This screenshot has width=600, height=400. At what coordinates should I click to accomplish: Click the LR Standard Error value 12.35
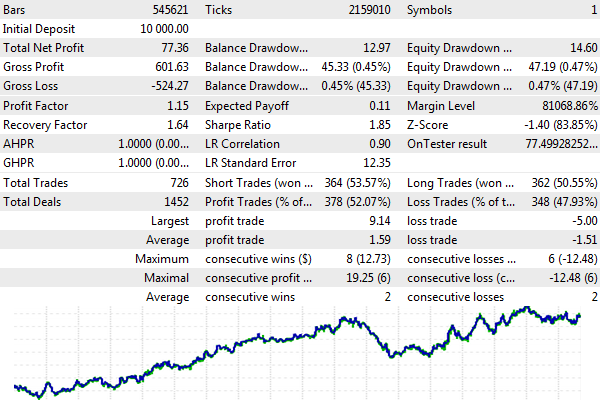click(377, 163)
